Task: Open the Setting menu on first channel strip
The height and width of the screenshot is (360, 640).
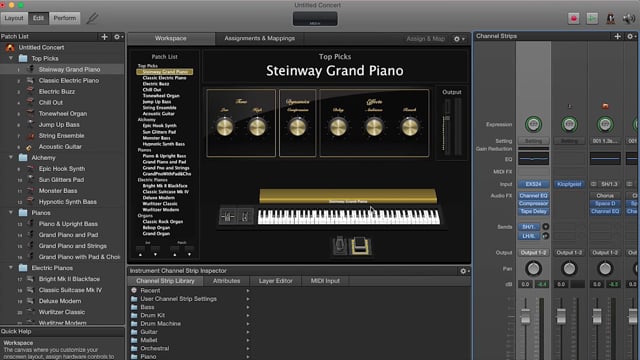Action: [533, 141]
